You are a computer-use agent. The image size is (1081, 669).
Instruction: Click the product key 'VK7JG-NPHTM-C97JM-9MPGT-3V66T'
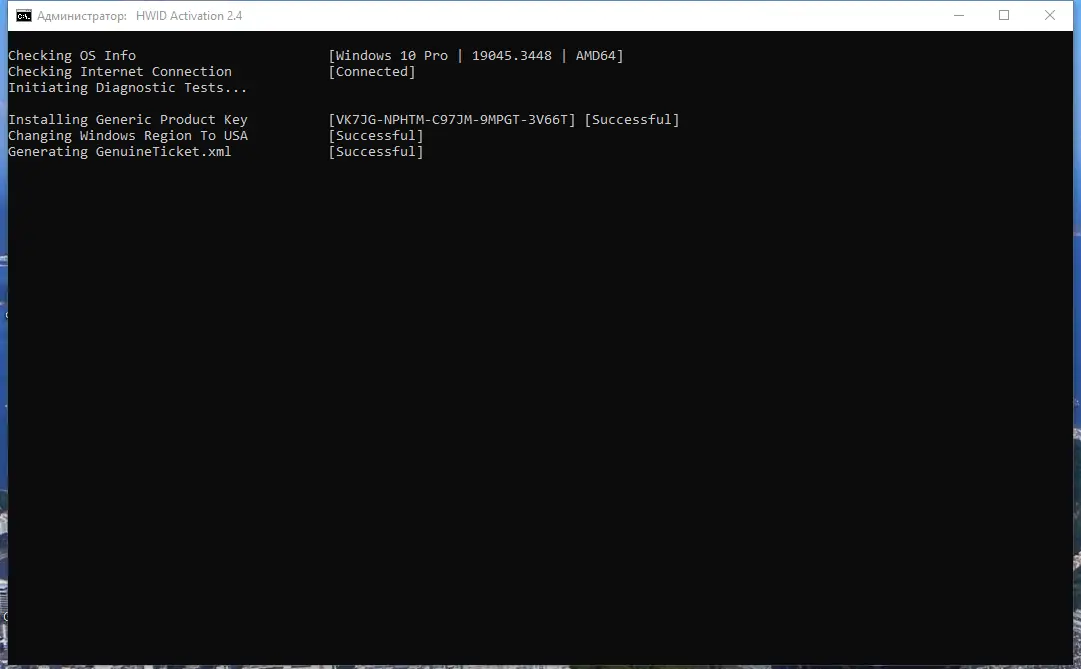[x=452, y=119]
